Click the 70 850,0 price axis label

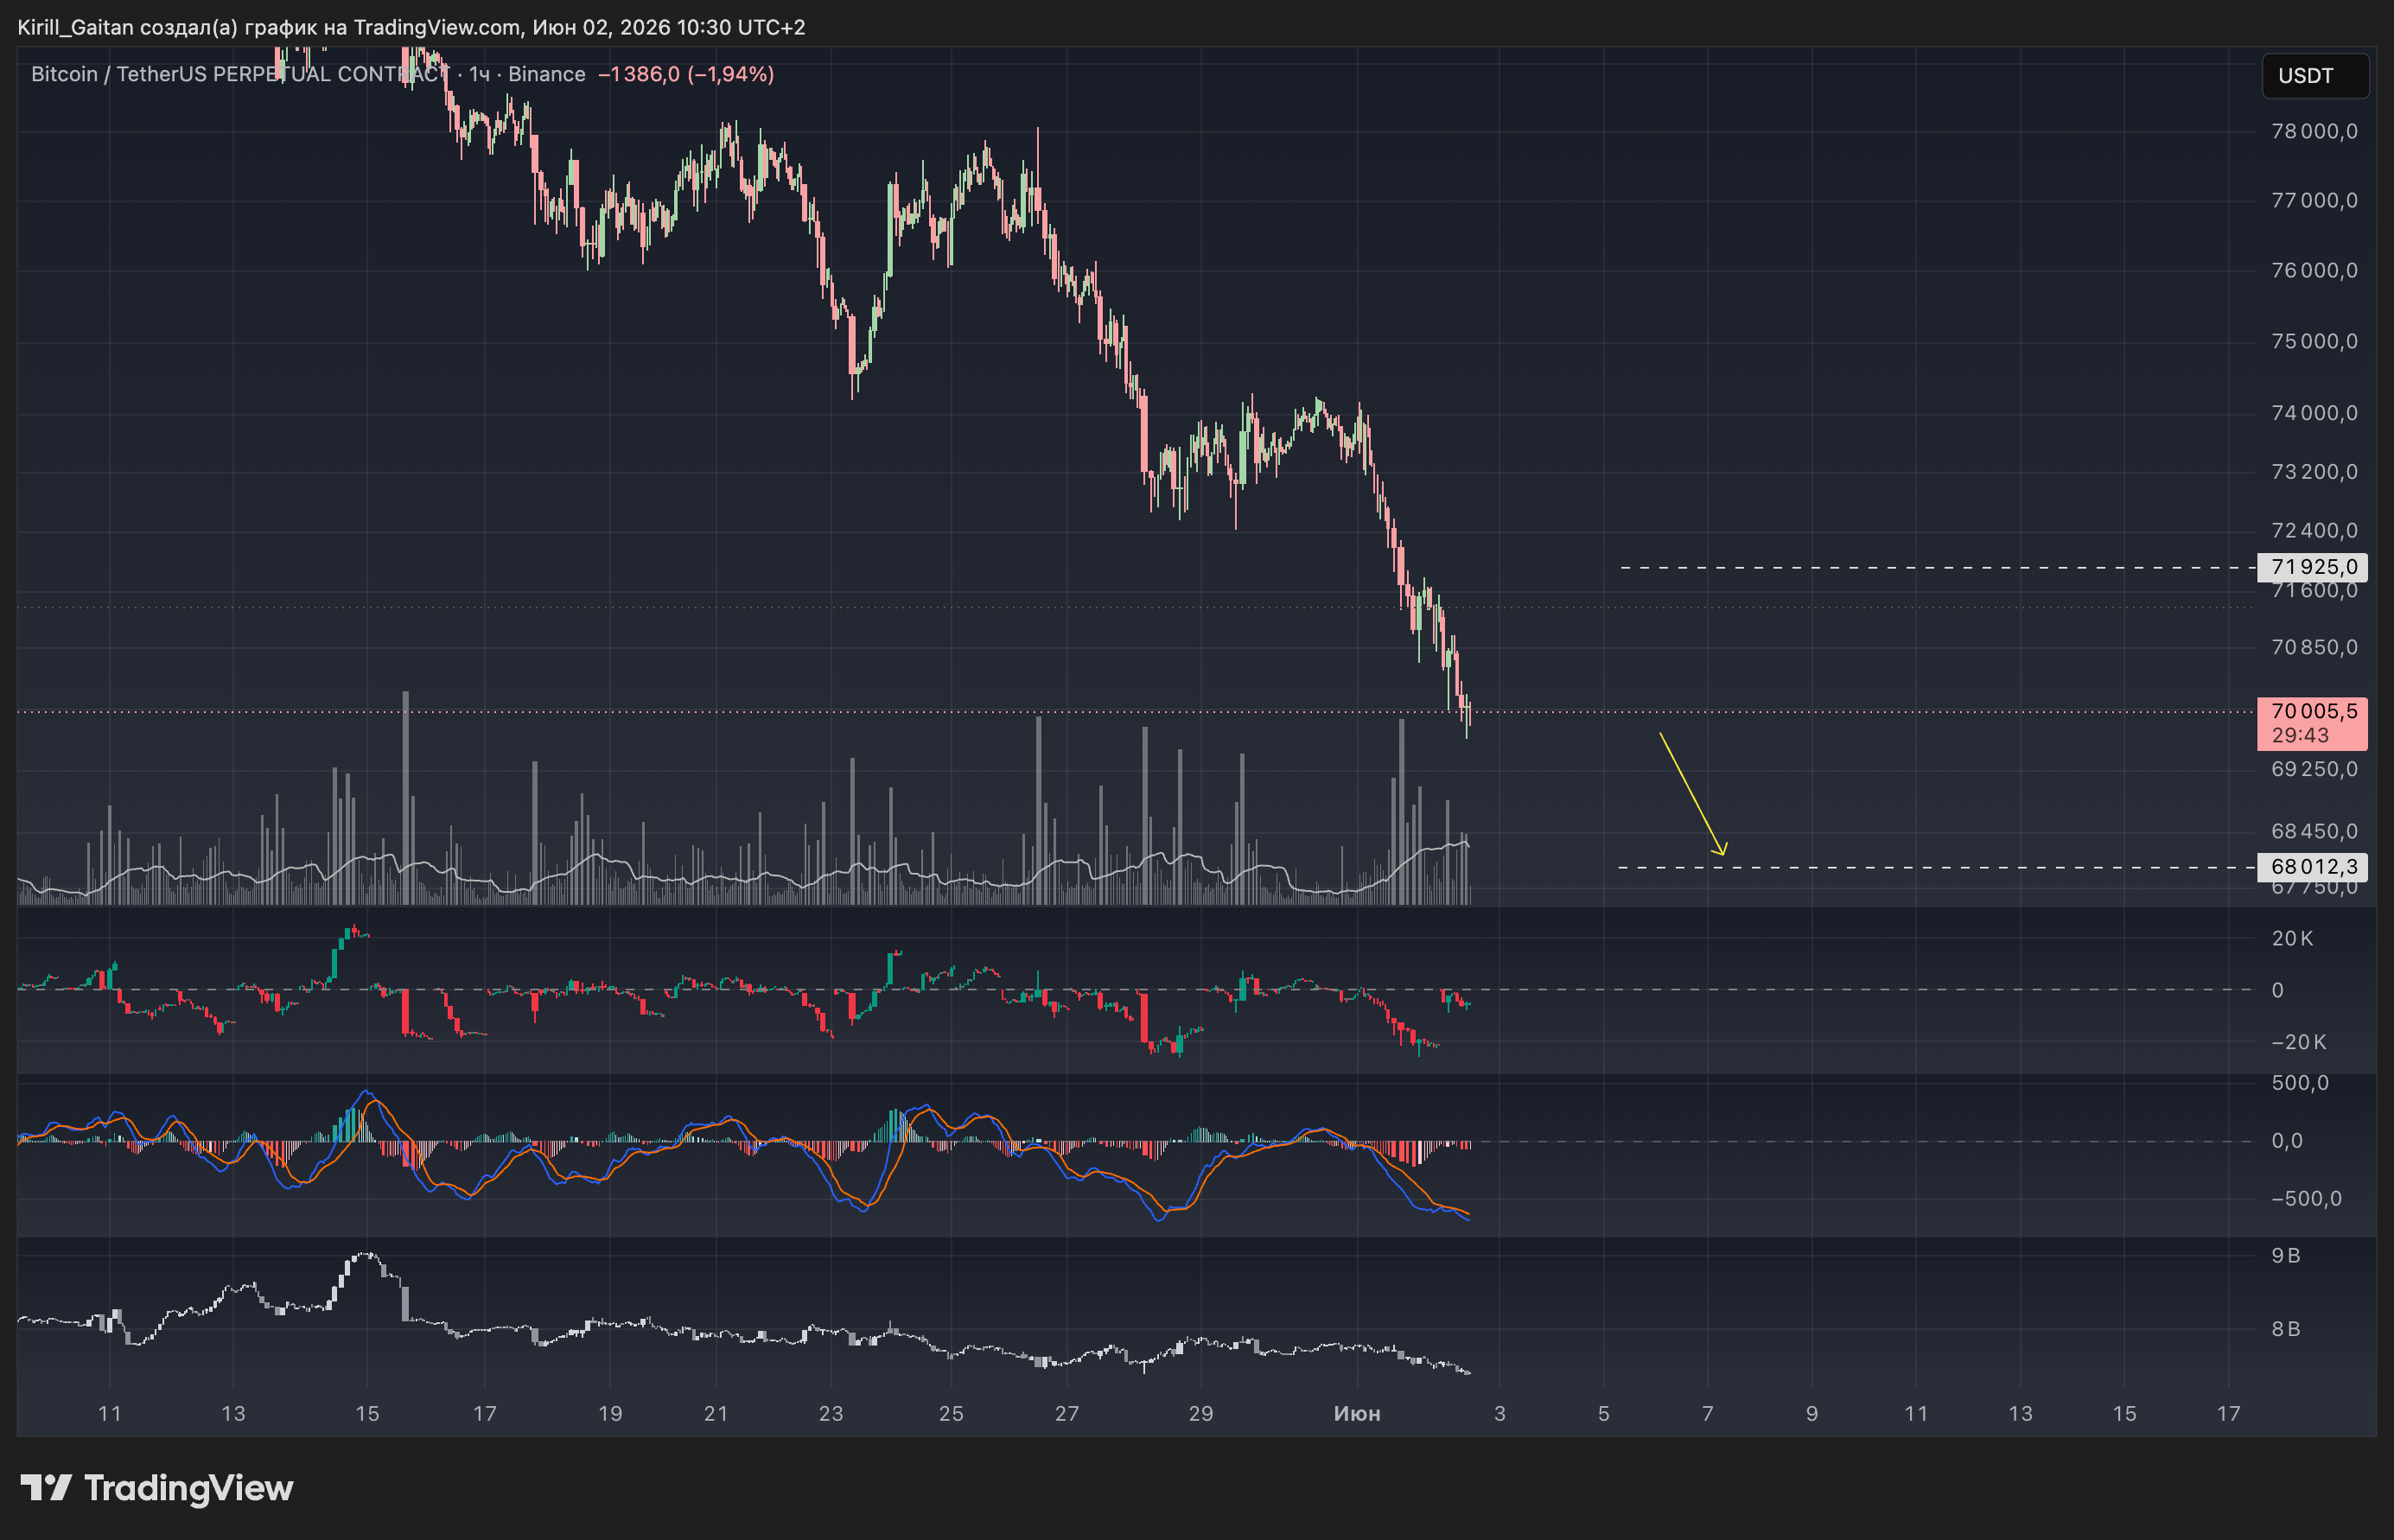tap(2314, 647)
